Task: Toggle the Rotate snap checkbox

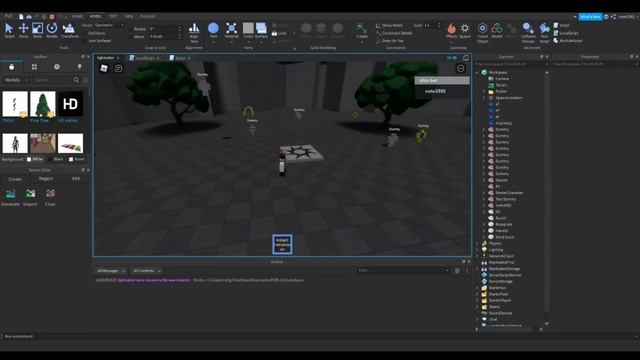Action: 131,29
